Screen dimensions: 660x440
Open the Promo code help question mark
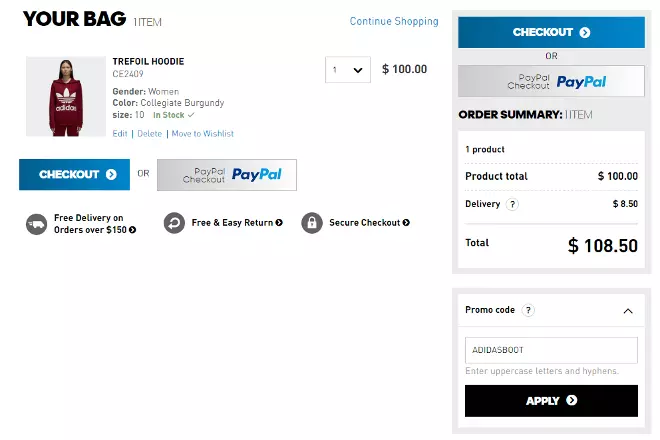point(528,310)
